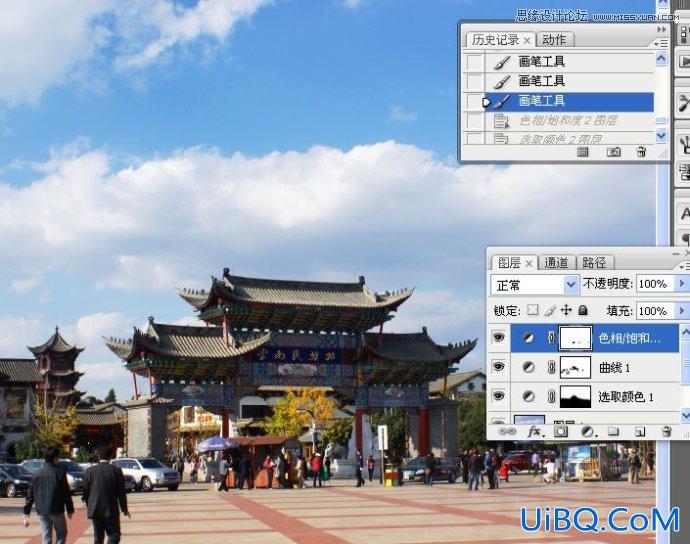Click Layers list scroll-up arrow

685,332
